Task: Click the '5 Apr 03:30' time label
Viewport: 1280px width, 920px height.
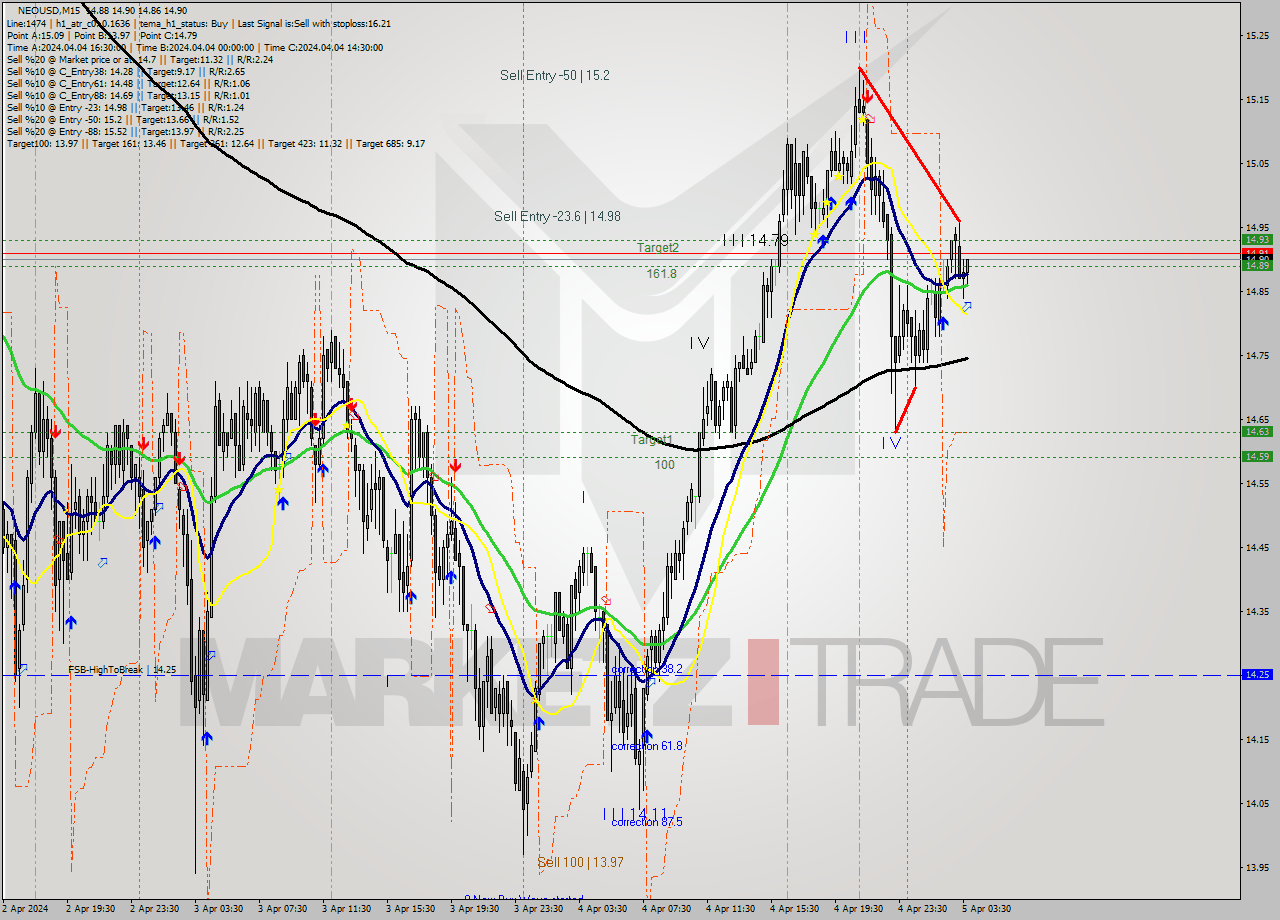Action: 987,909
